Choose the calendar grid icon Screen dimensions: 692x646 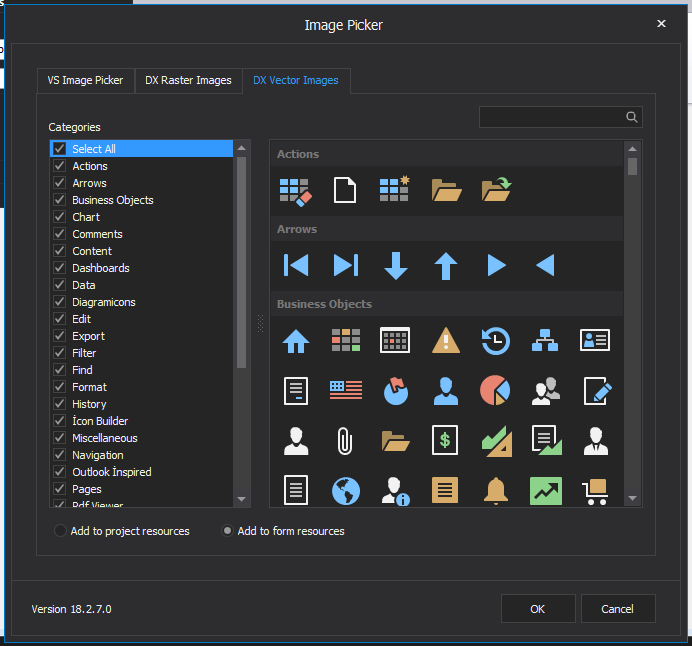(x=395, y=340)
